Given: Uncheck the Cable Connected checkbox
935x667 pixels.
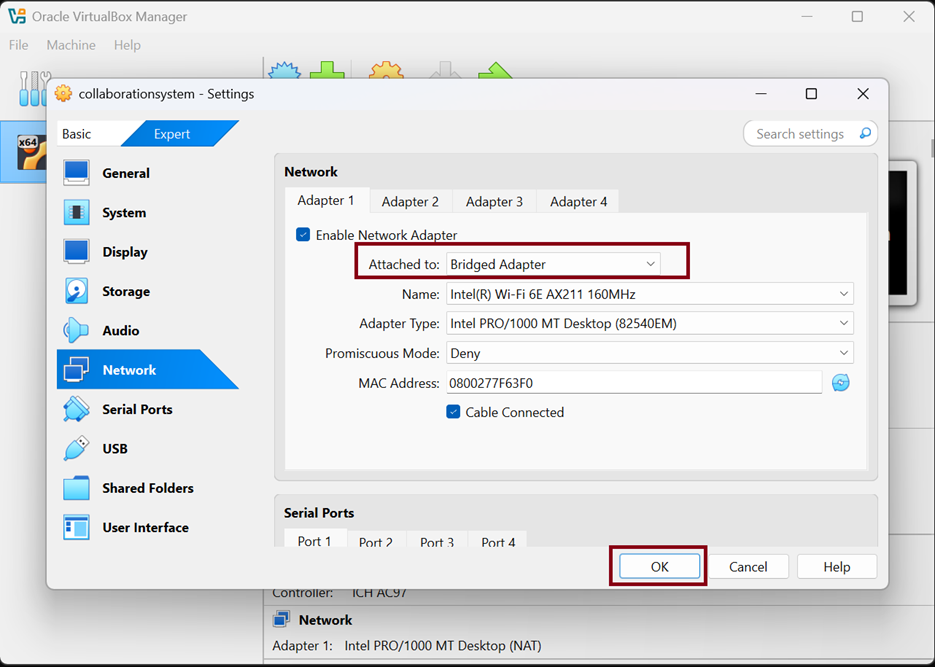Looking at the screenshot, I should (453, 412).
